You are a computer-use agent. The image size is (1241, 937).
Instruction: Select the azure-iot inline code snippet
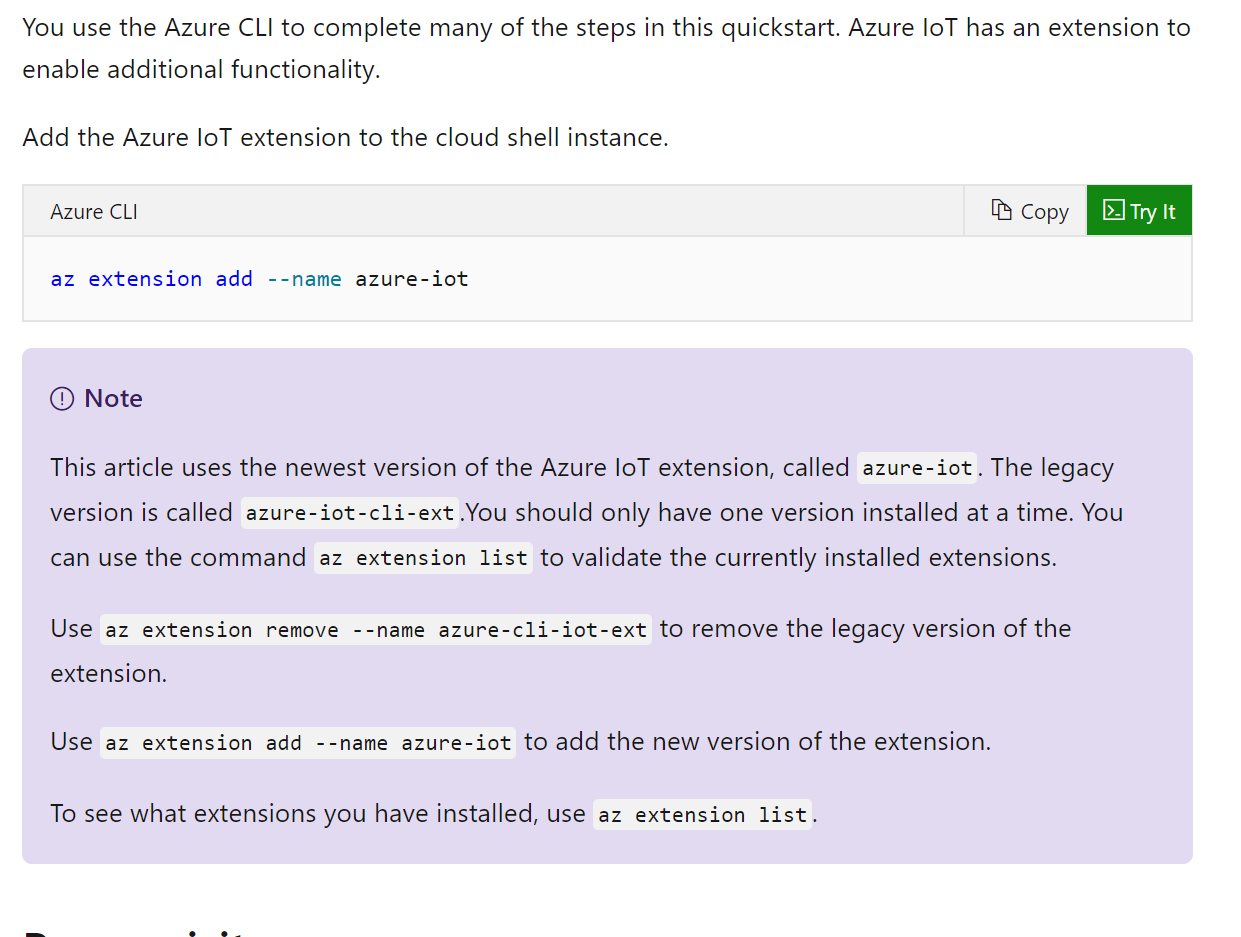[x=916, y=468]
